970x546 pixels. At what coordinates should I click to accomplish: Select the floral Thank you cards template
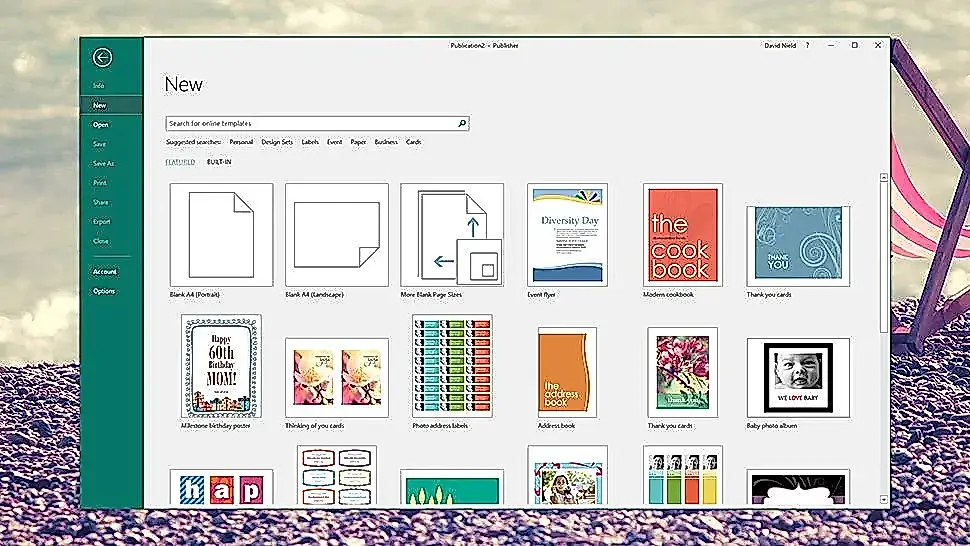coord(682,372)
